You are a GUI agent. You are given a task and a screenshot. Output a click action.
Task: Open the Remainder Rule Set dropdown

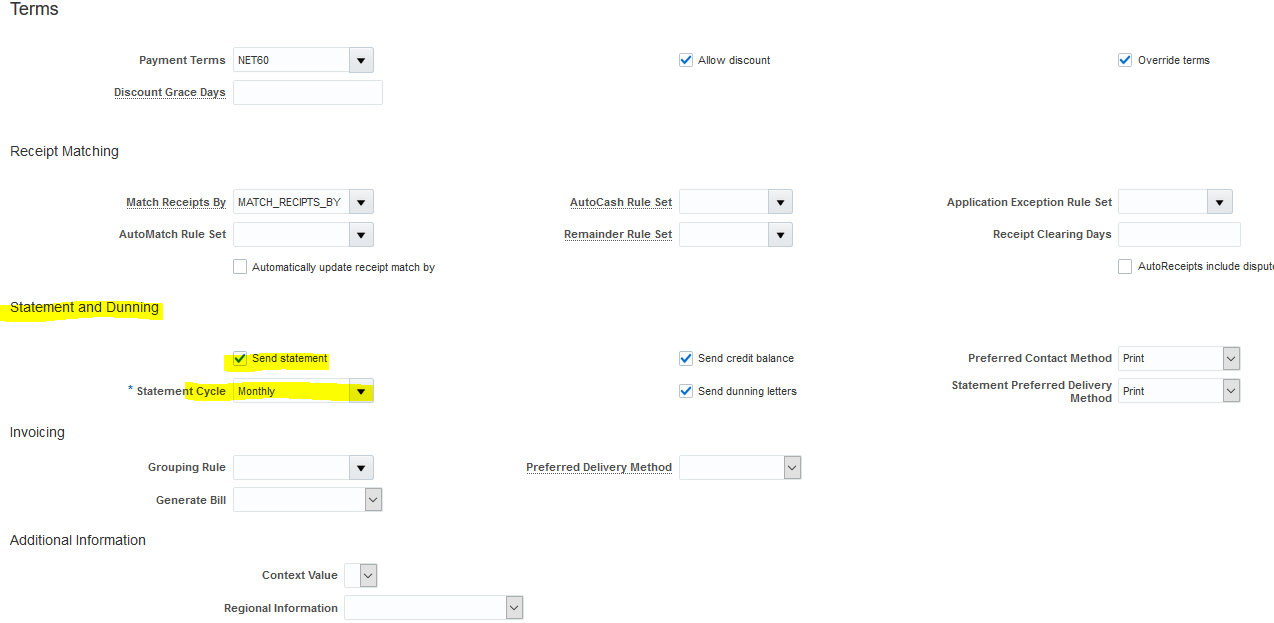coord(780,234)
